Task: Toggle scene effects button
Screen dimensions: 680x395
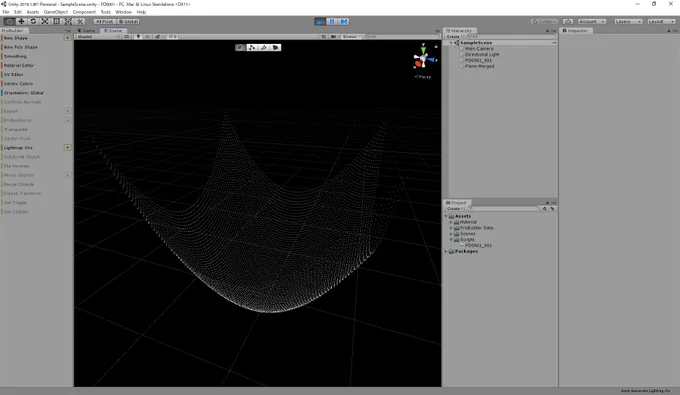Action: (159, 37)
